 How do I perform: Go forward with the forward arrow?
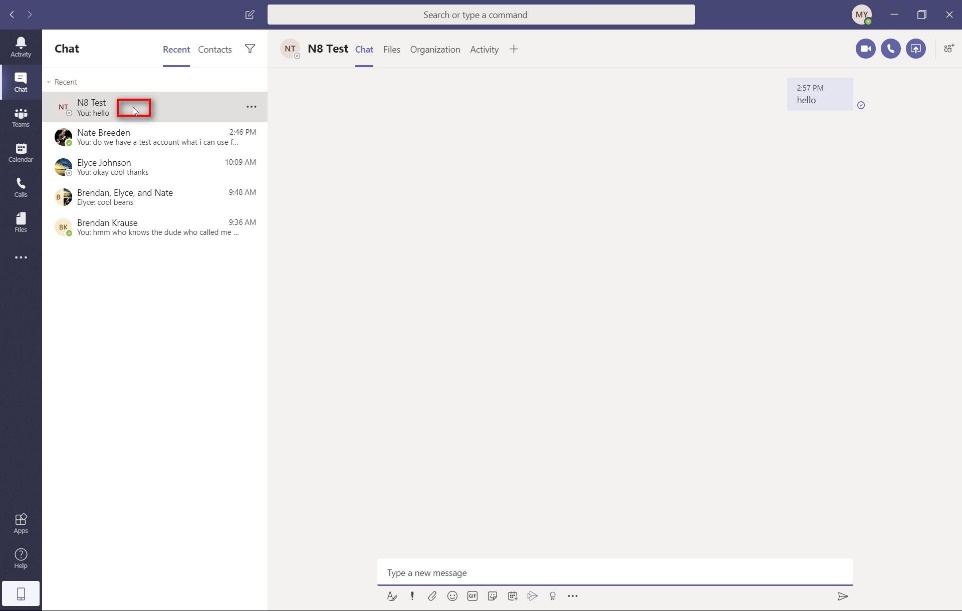[29, 14]
